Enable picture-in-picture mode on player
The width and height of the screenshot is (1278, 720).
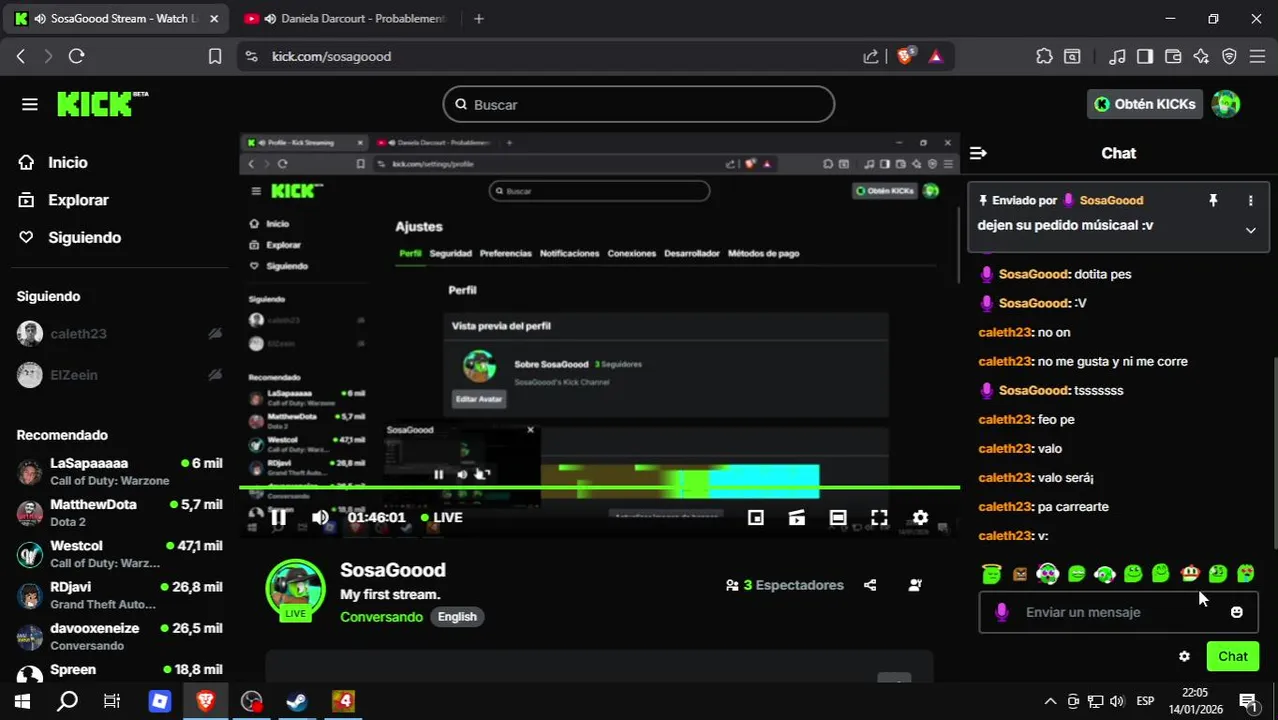coord(756,517)
